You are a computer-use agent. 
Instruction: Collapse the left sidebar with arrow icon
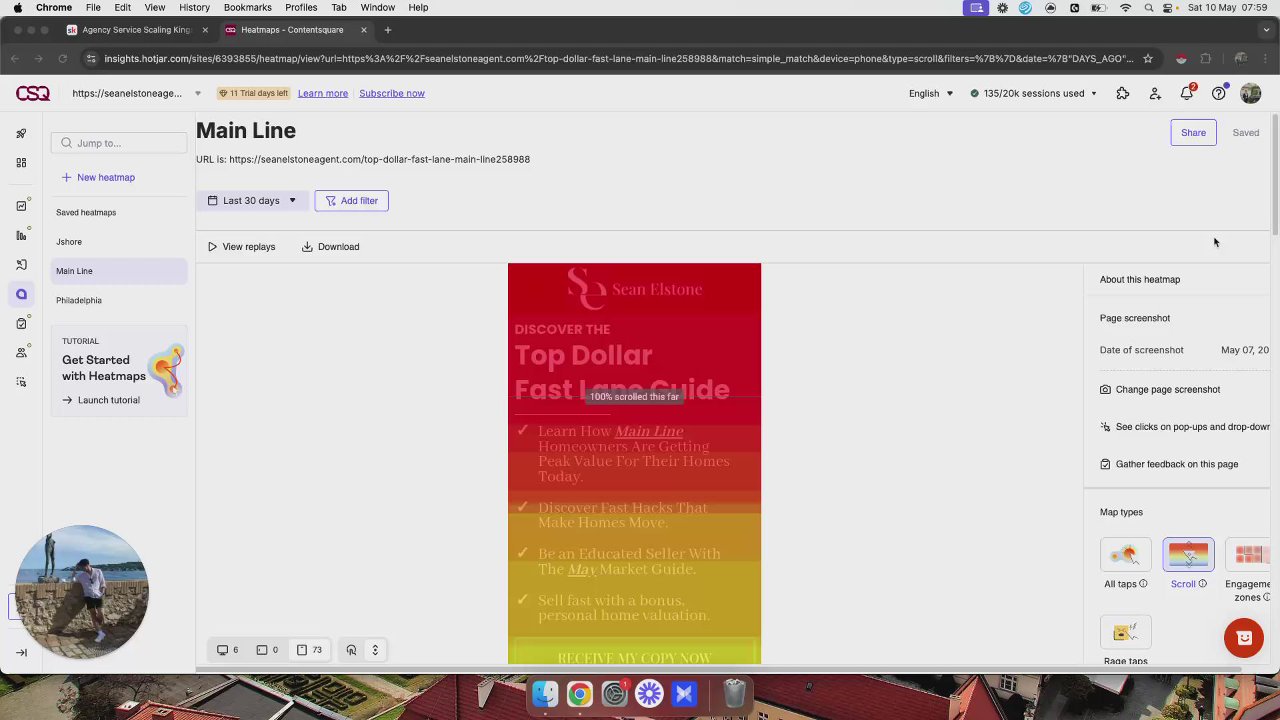coord(21,652)
